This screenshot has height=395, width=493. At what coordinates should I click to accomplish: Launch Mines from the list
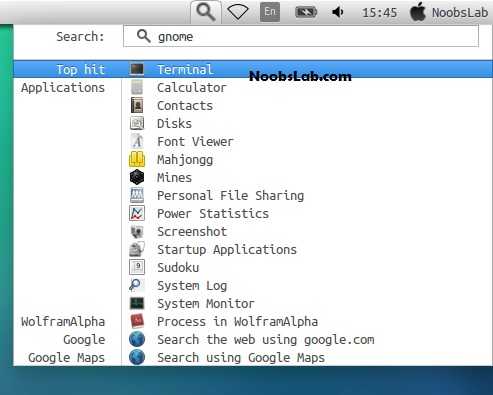click(174, 178)
